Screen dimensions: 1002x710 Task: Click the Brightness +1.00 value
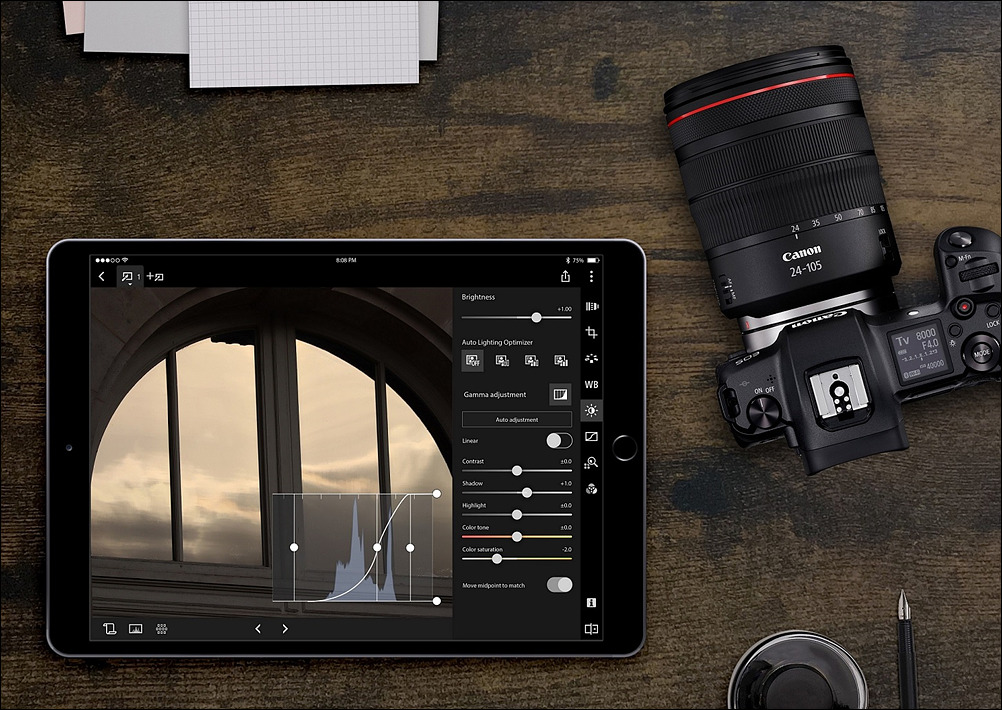click(564, 309)
